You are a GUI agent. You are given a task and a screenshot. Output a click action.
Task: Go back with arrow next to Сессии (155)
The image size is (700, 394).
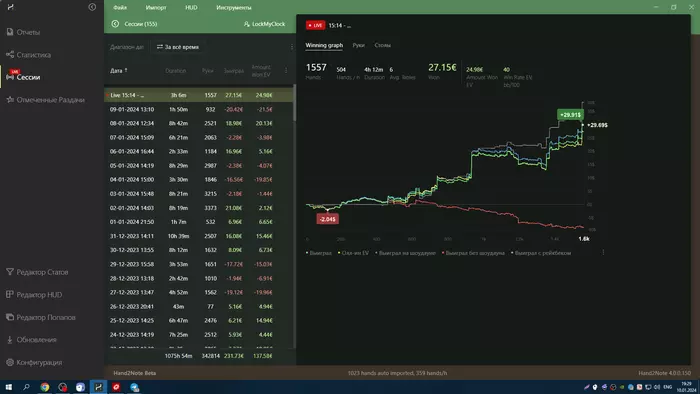[115, 24]
